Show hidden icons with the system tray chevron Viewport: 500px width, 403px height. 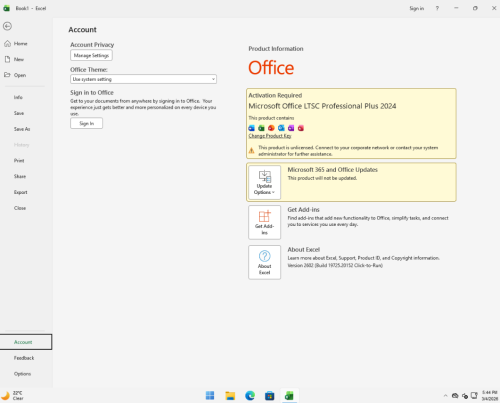[445, 396]
